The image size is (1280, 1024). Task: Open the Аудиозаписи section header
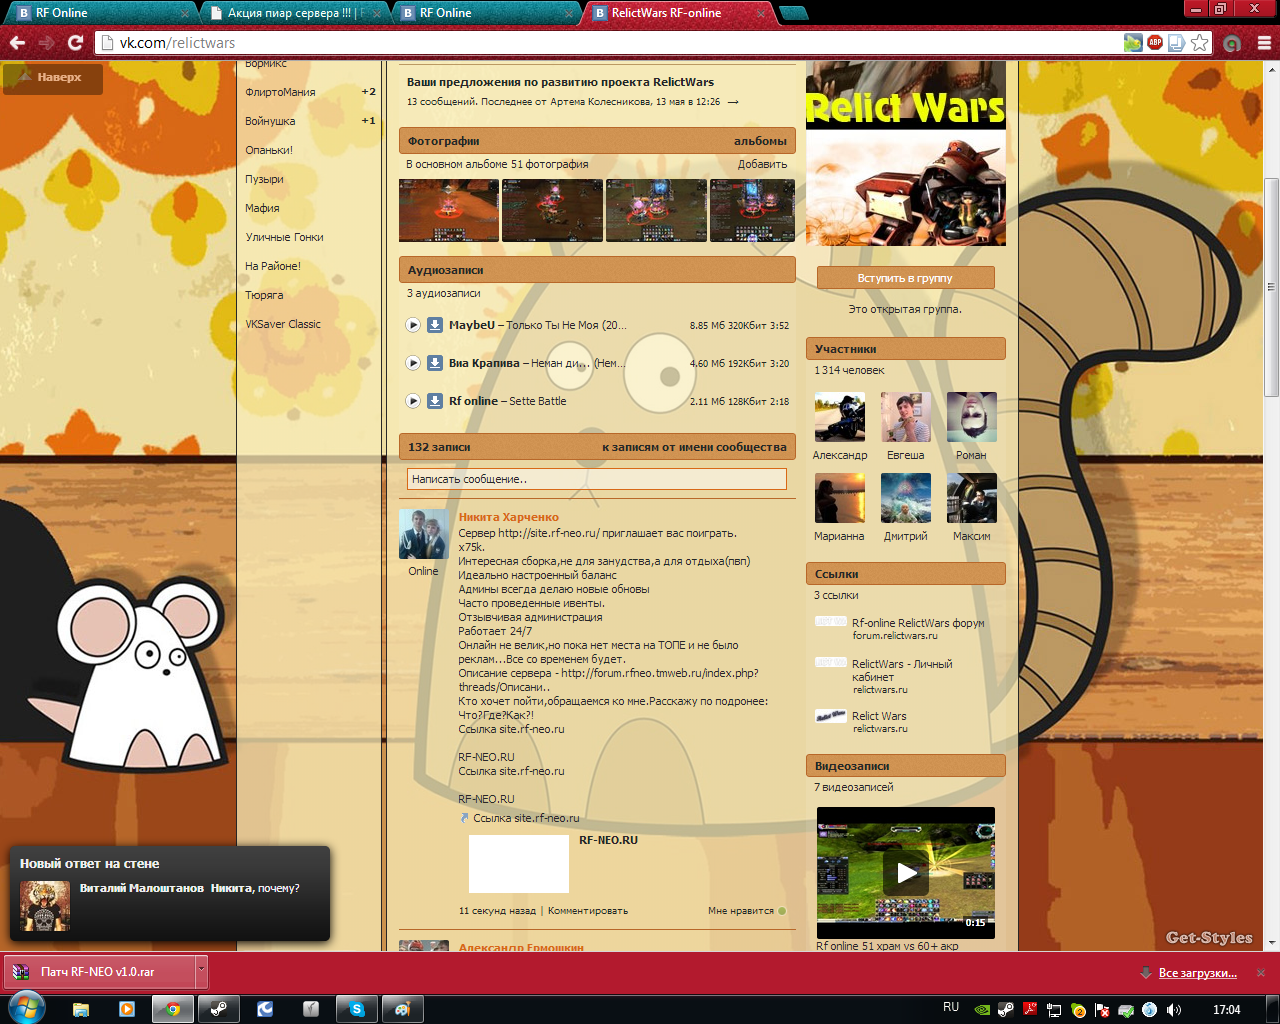(x=597, y=270)
